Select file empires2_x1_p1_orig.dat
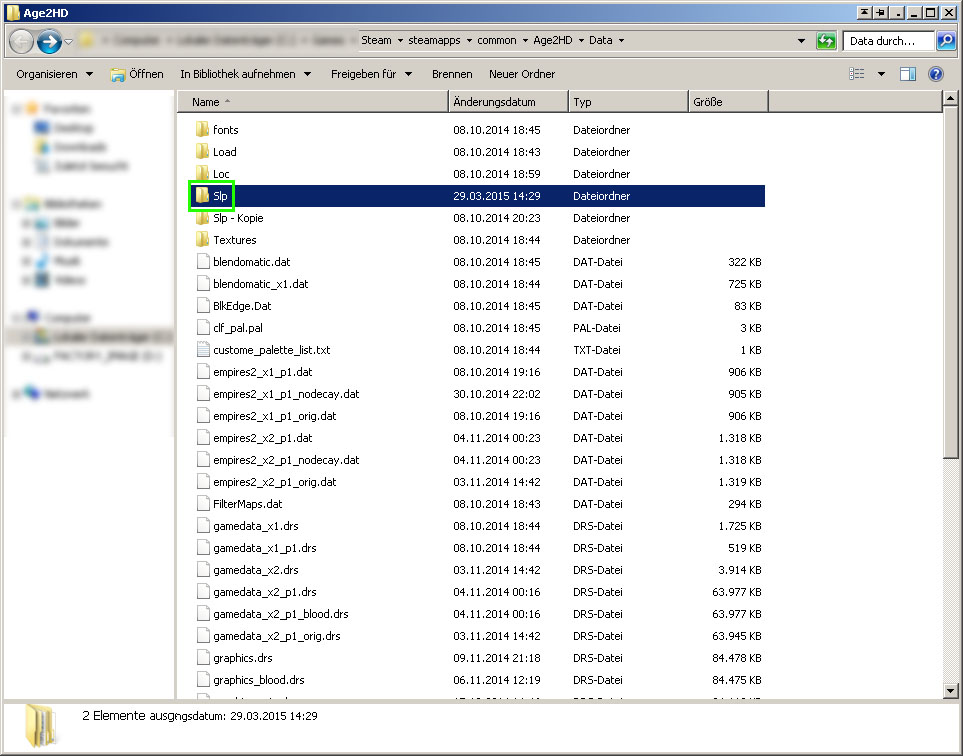The height and width of the screenshot is (756, 963). coord(275,416)
